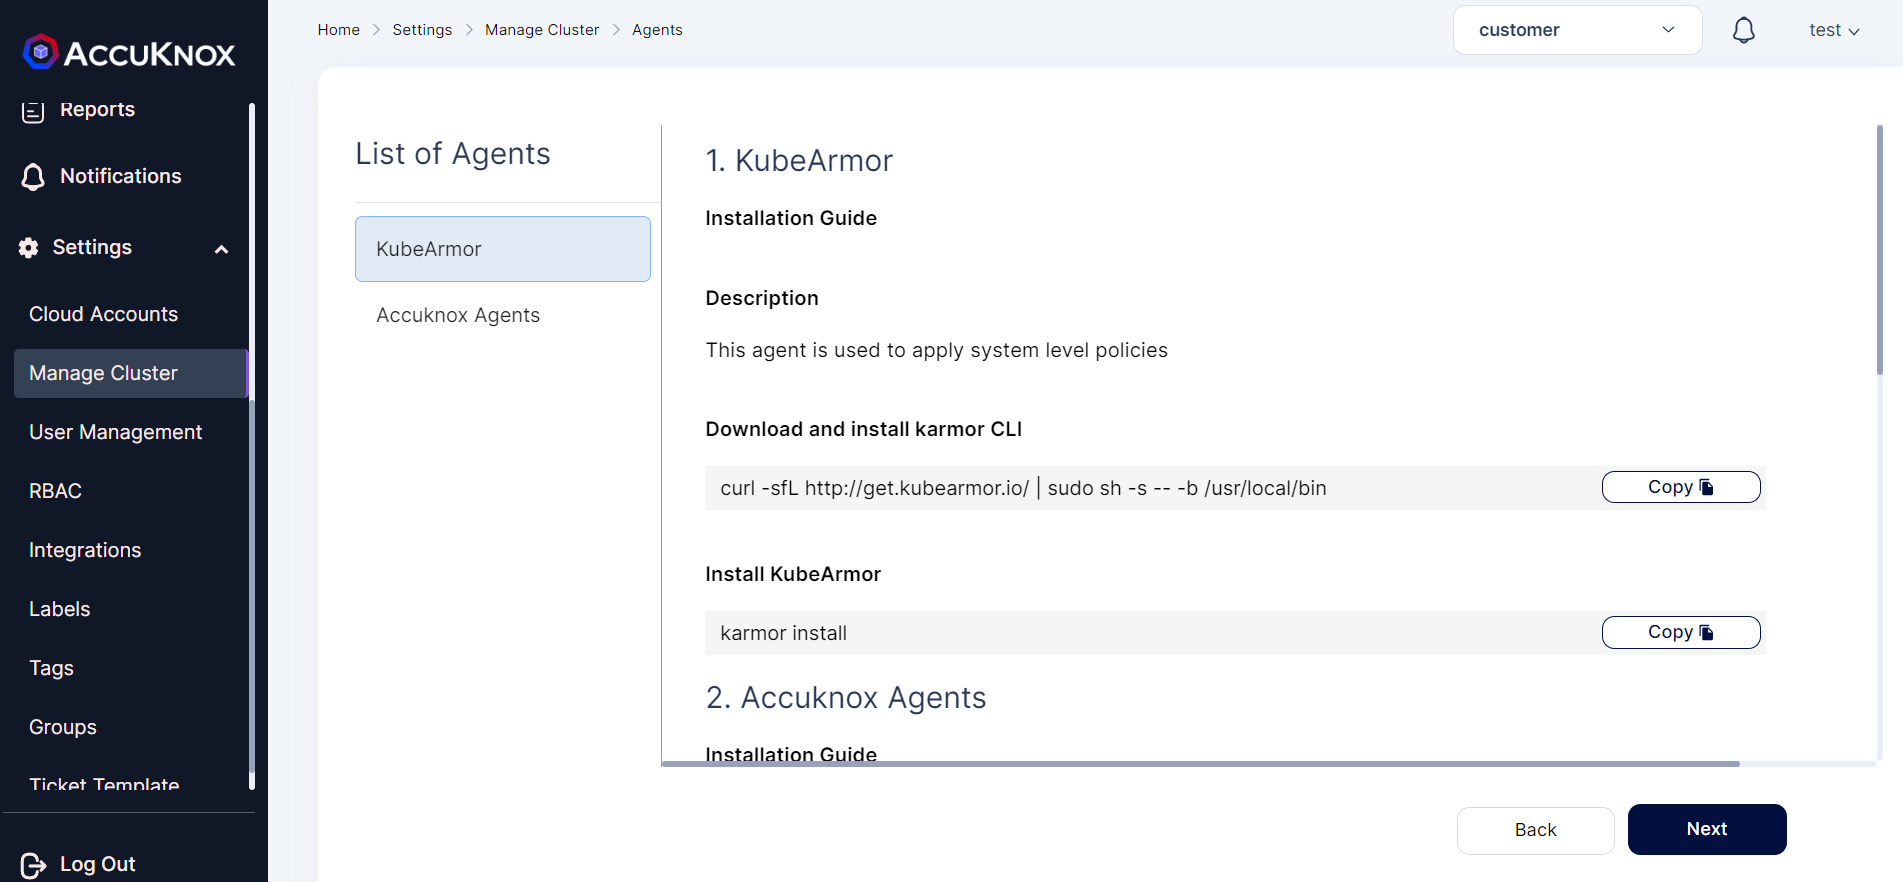1903x882 pixels.
Task: Copy the curl karmor CLI command
Action: click(1681, 487)
